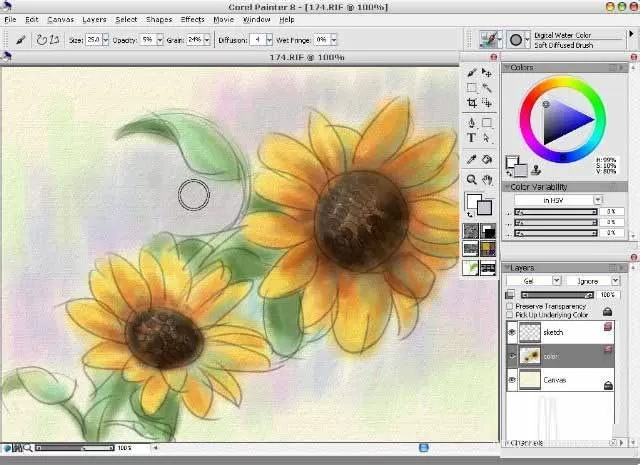The image size is (640, 465).
Task: Open the Gel composite method dropdown
Action: (x=533, y=281)
